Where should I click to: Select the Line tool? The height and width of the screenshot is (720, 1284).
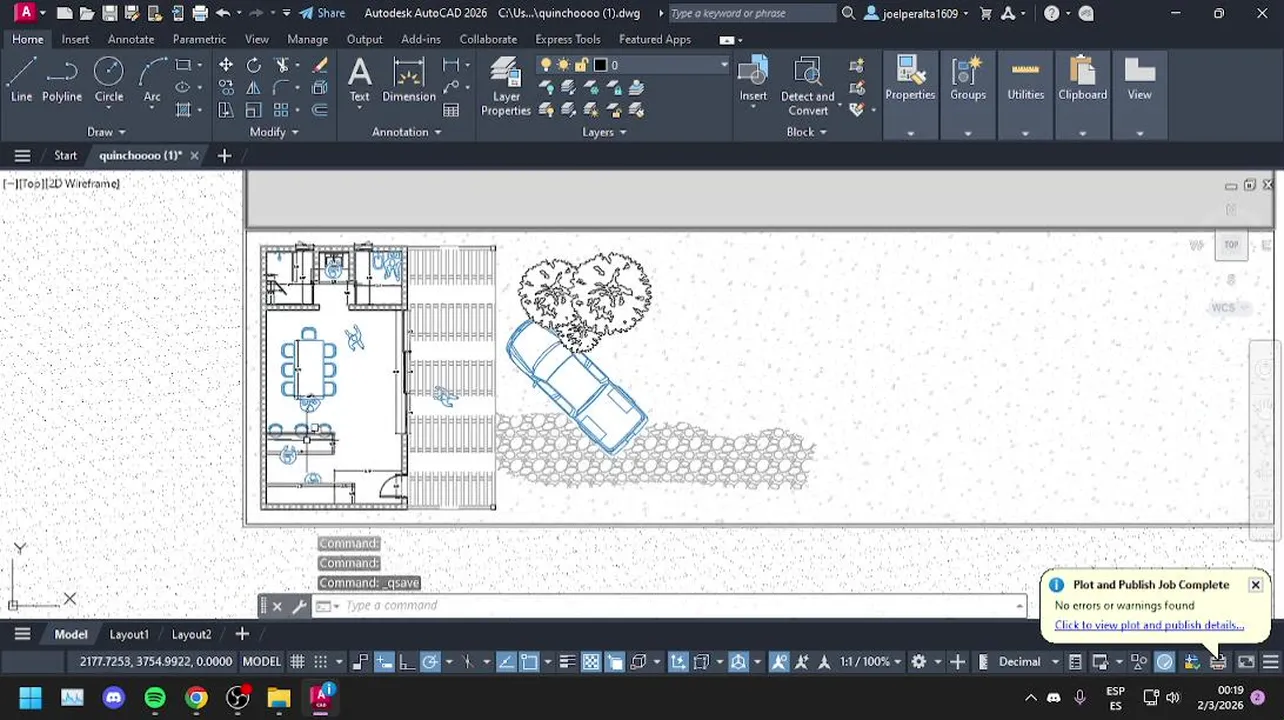click(21, 80)
